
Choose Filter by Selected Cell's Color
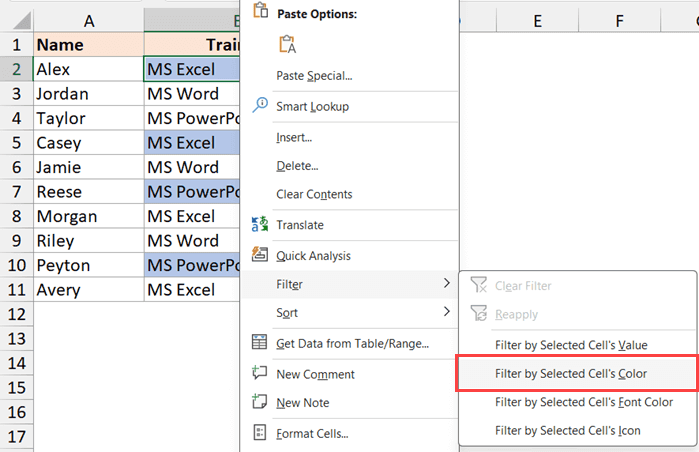click(571, 374)
